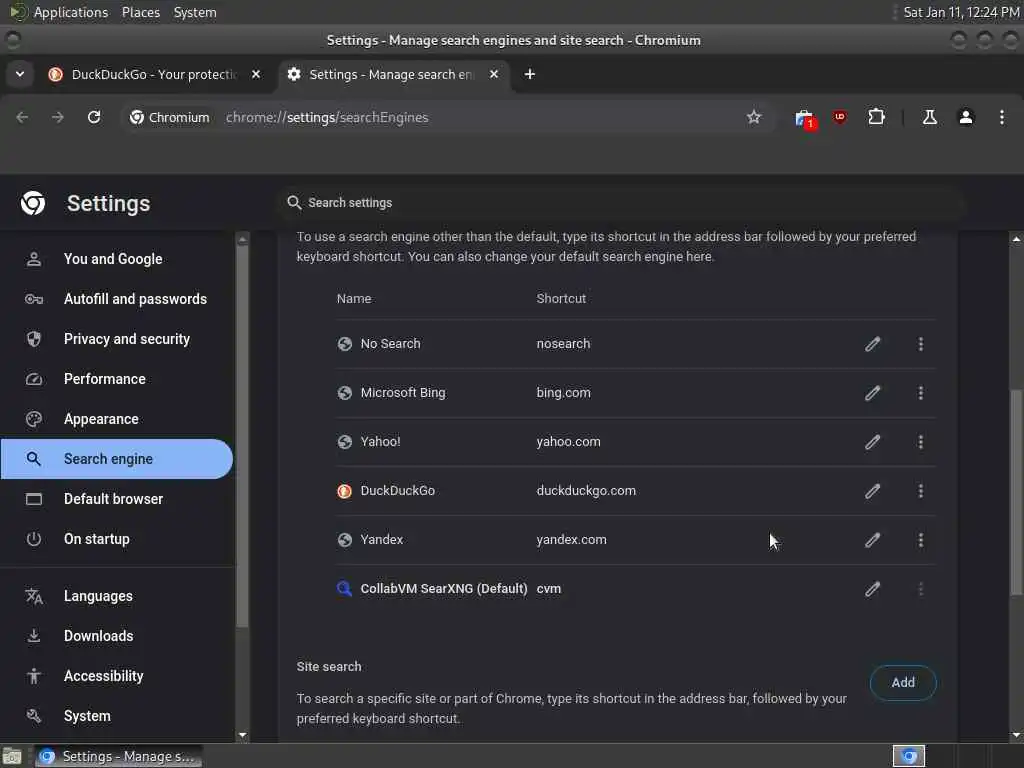
Task: Click the cvm shortcut text
Action: point(549,588)
